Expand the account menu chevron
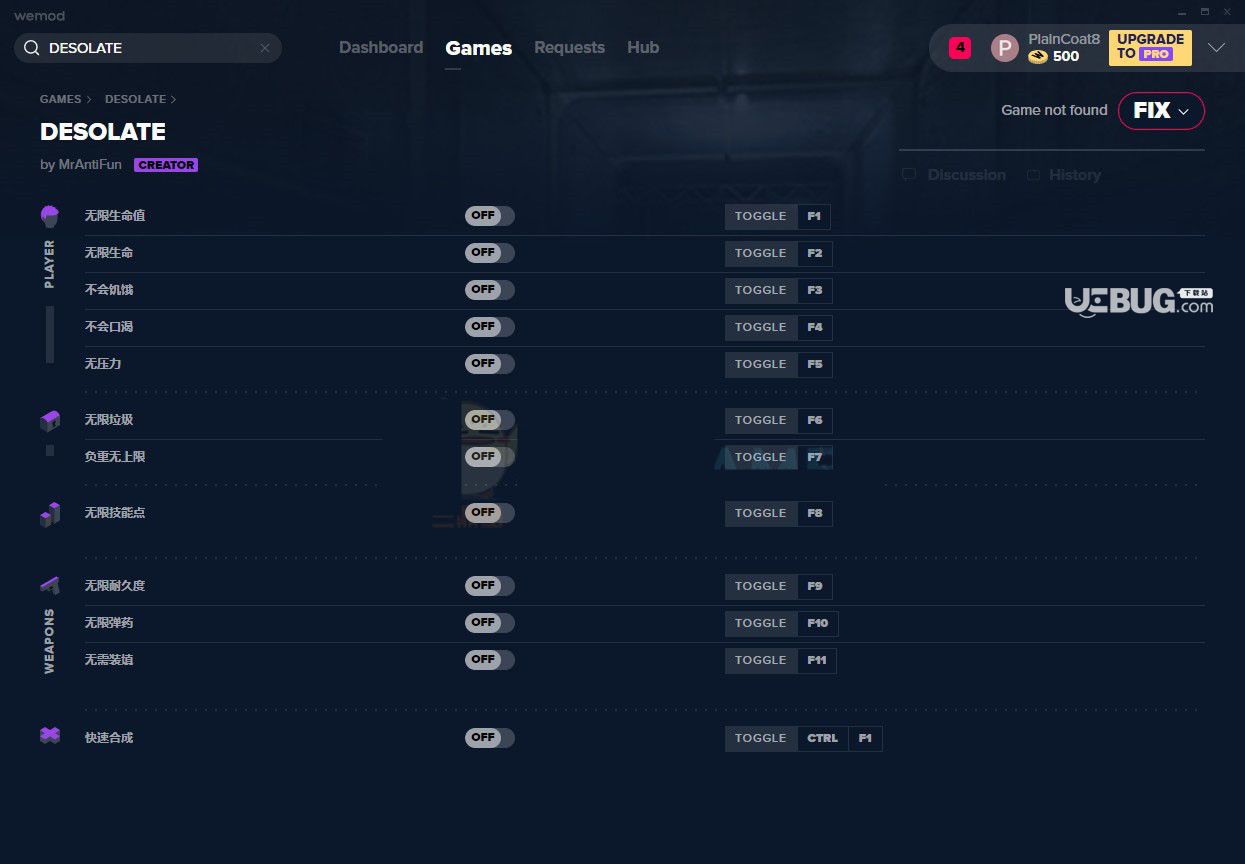 pos(1216,48)
